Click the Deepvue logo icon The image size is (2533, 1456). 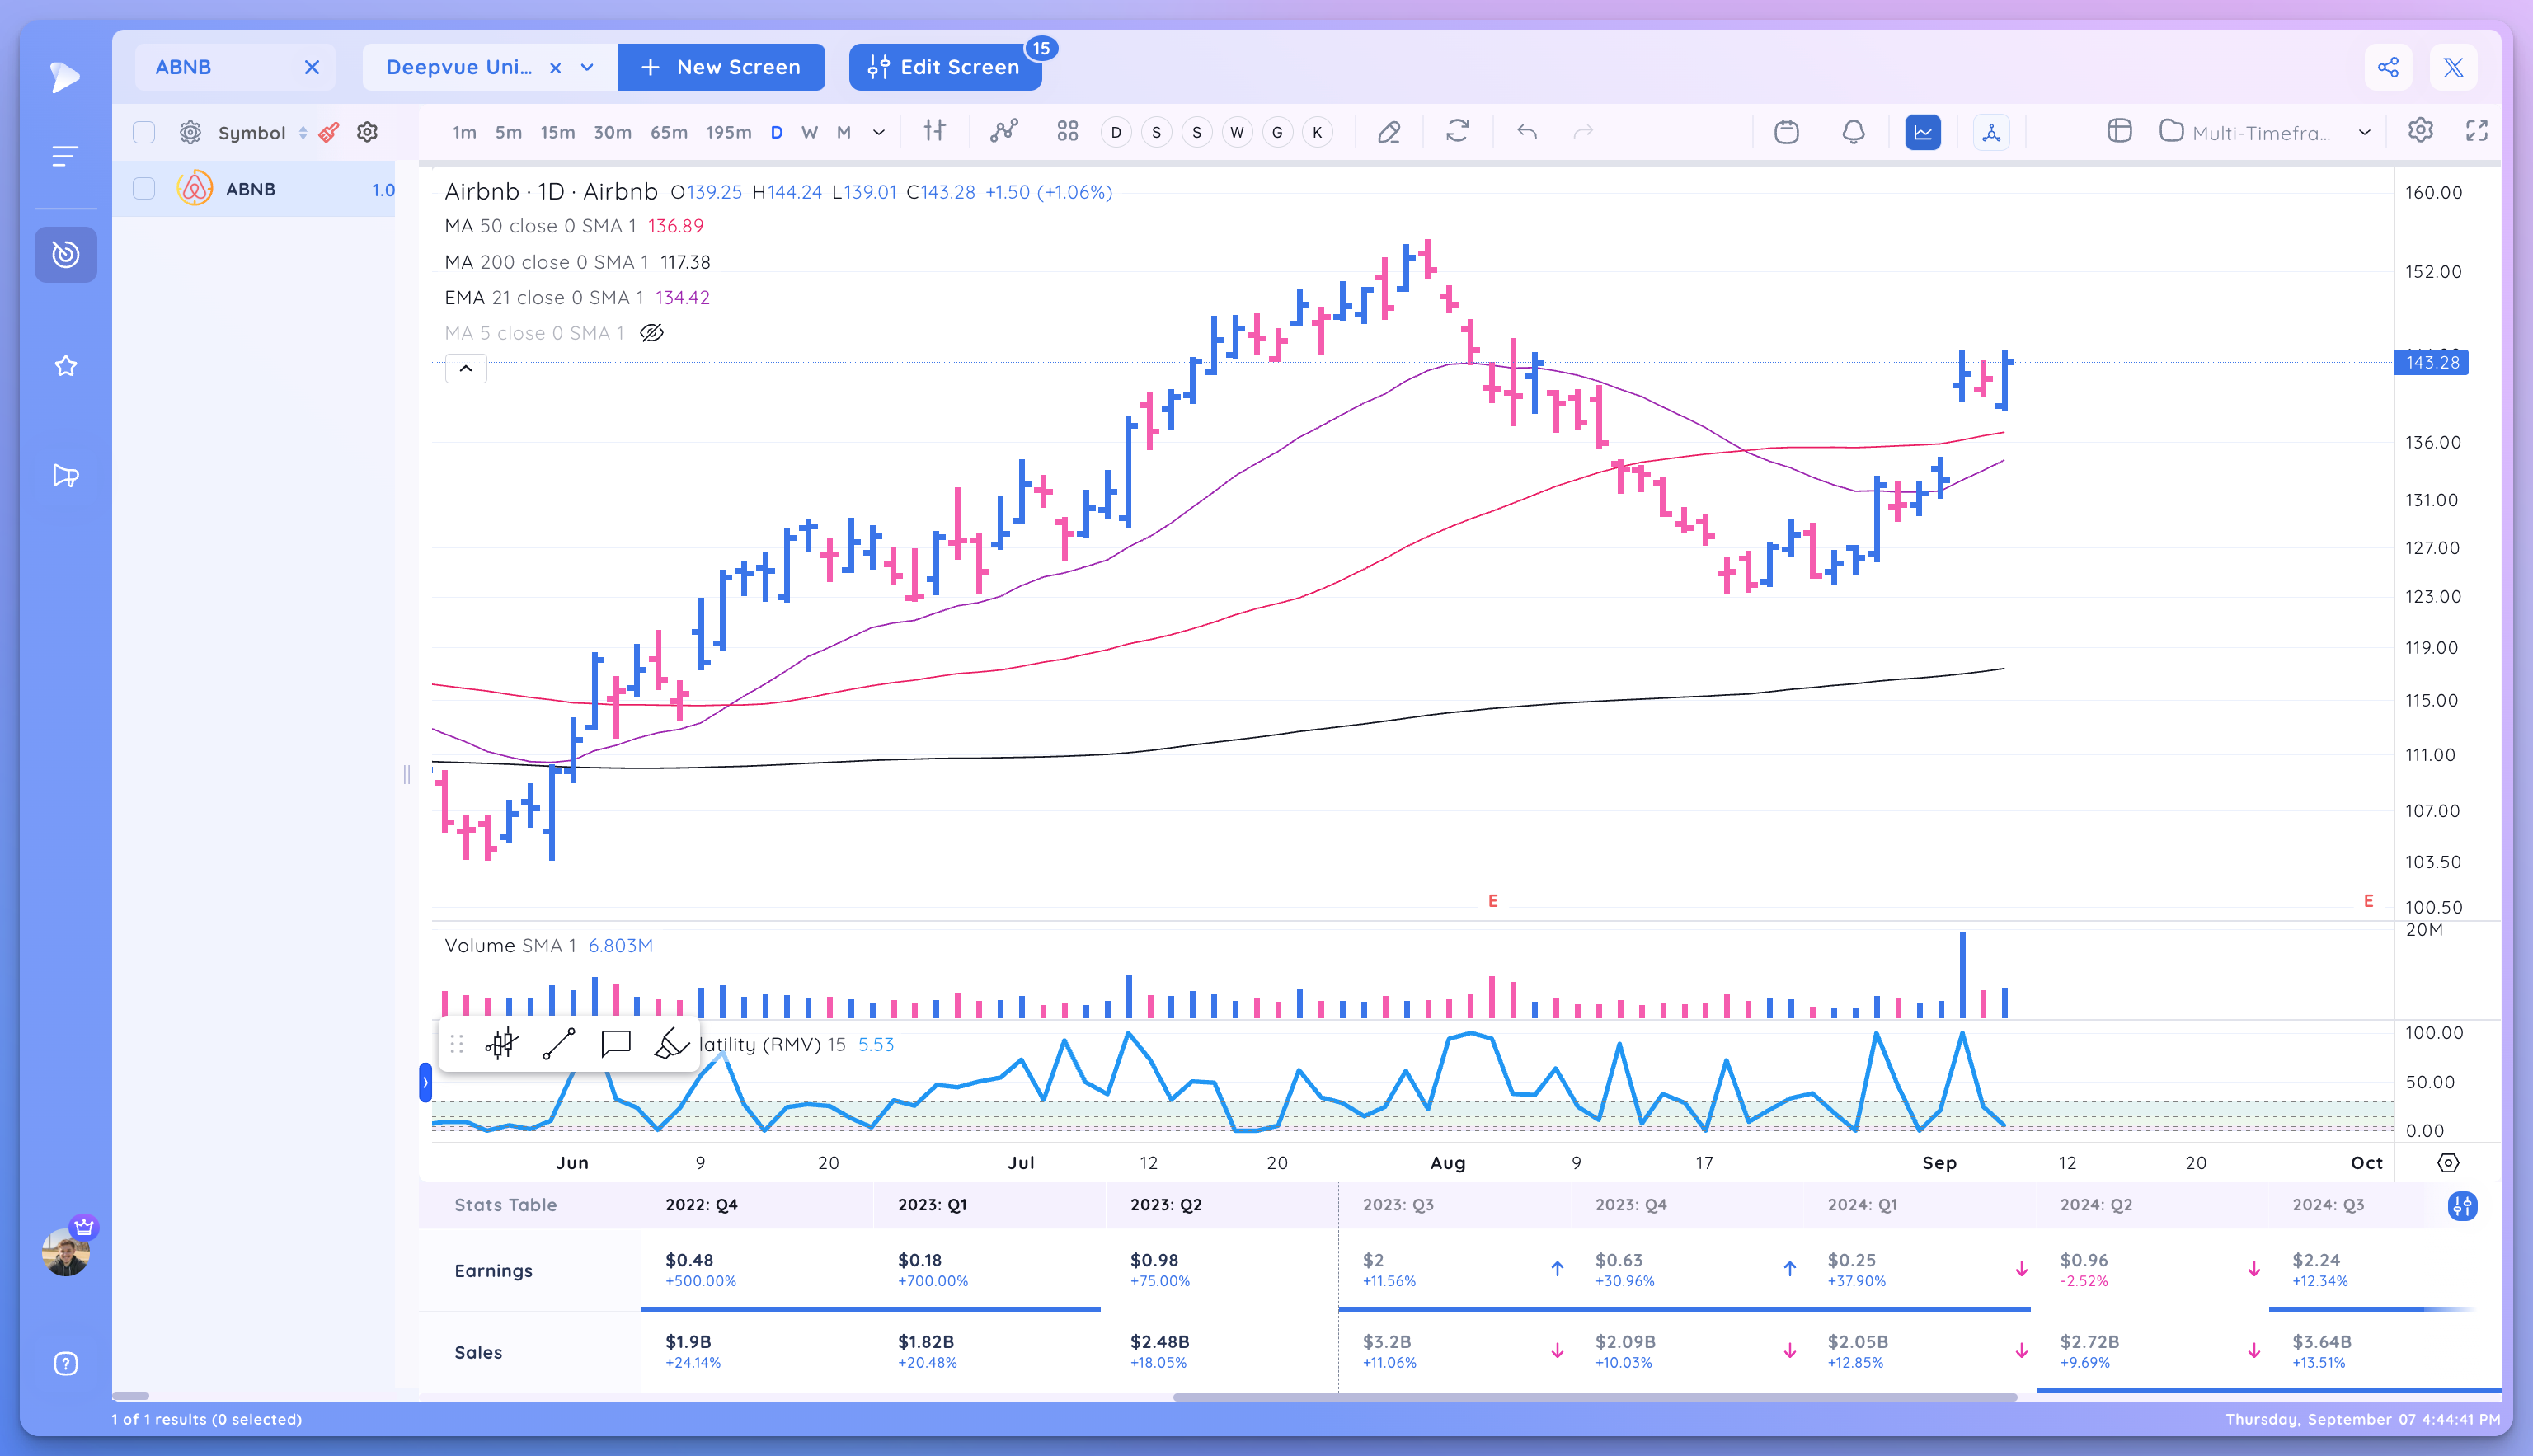coord(65,77)
